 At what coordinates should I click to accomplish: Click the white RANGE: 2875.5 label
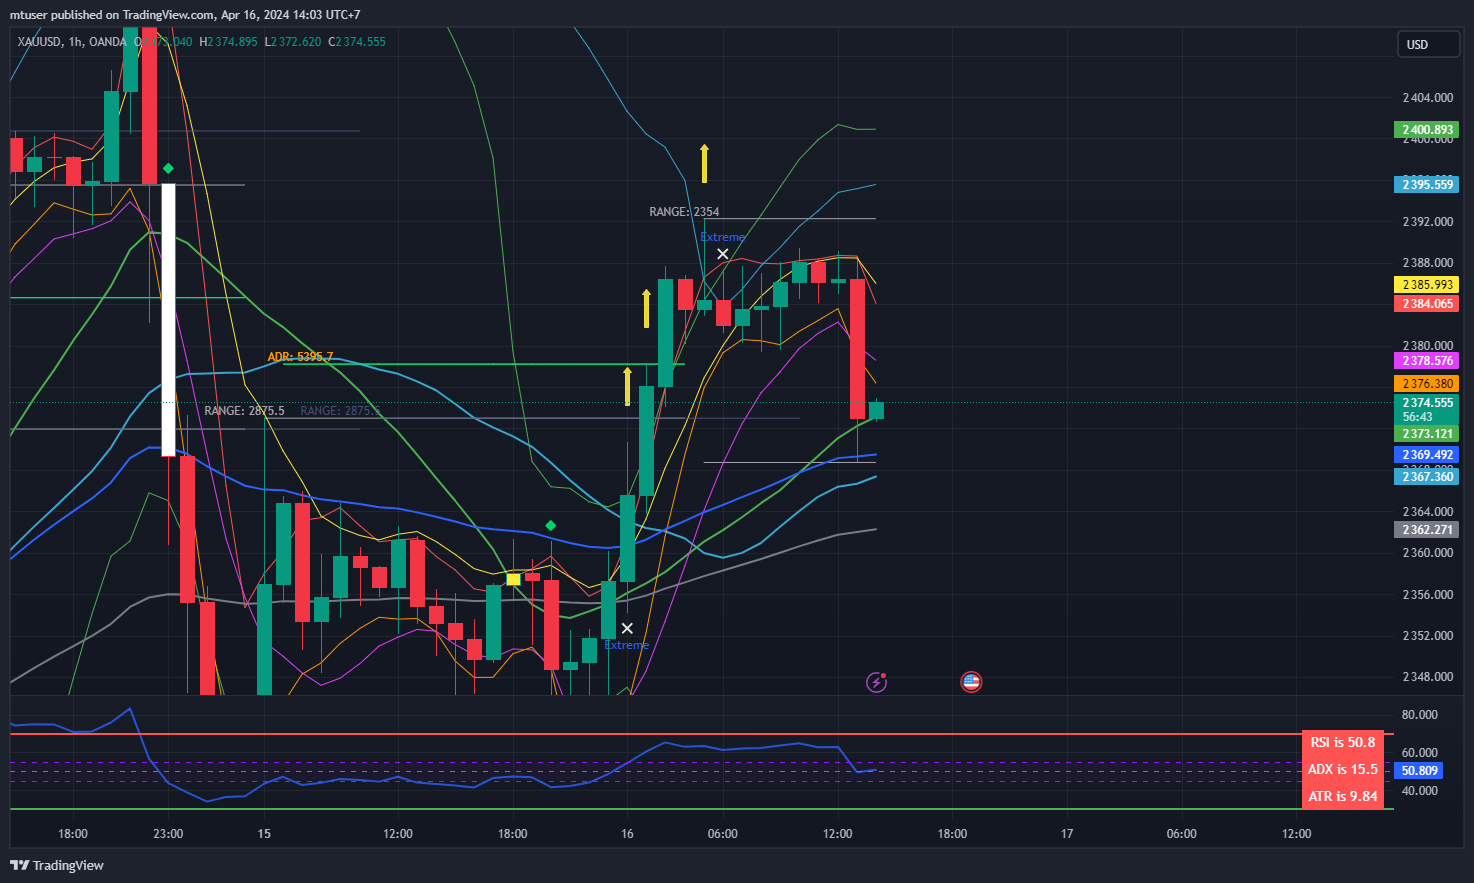(244, 411)
